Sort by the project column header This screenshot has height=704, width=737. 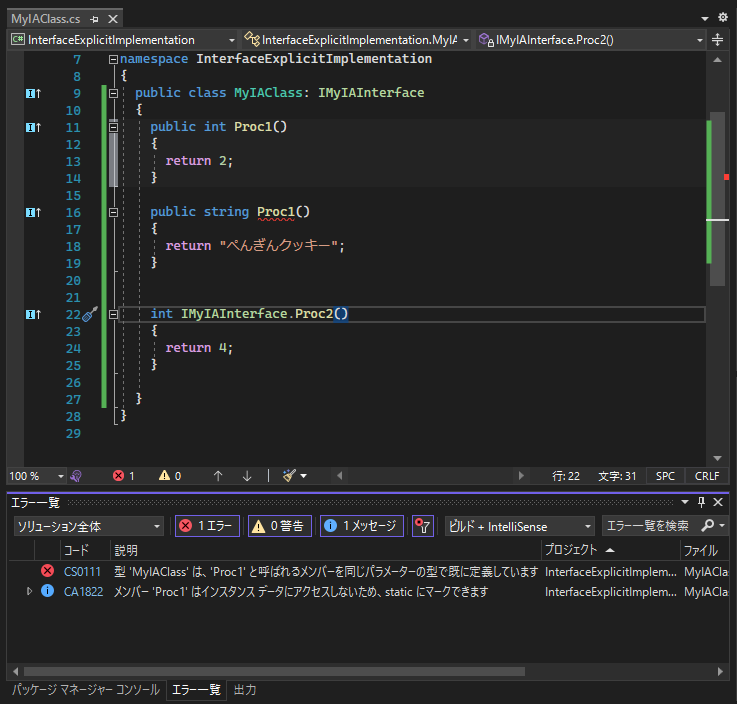610,550
